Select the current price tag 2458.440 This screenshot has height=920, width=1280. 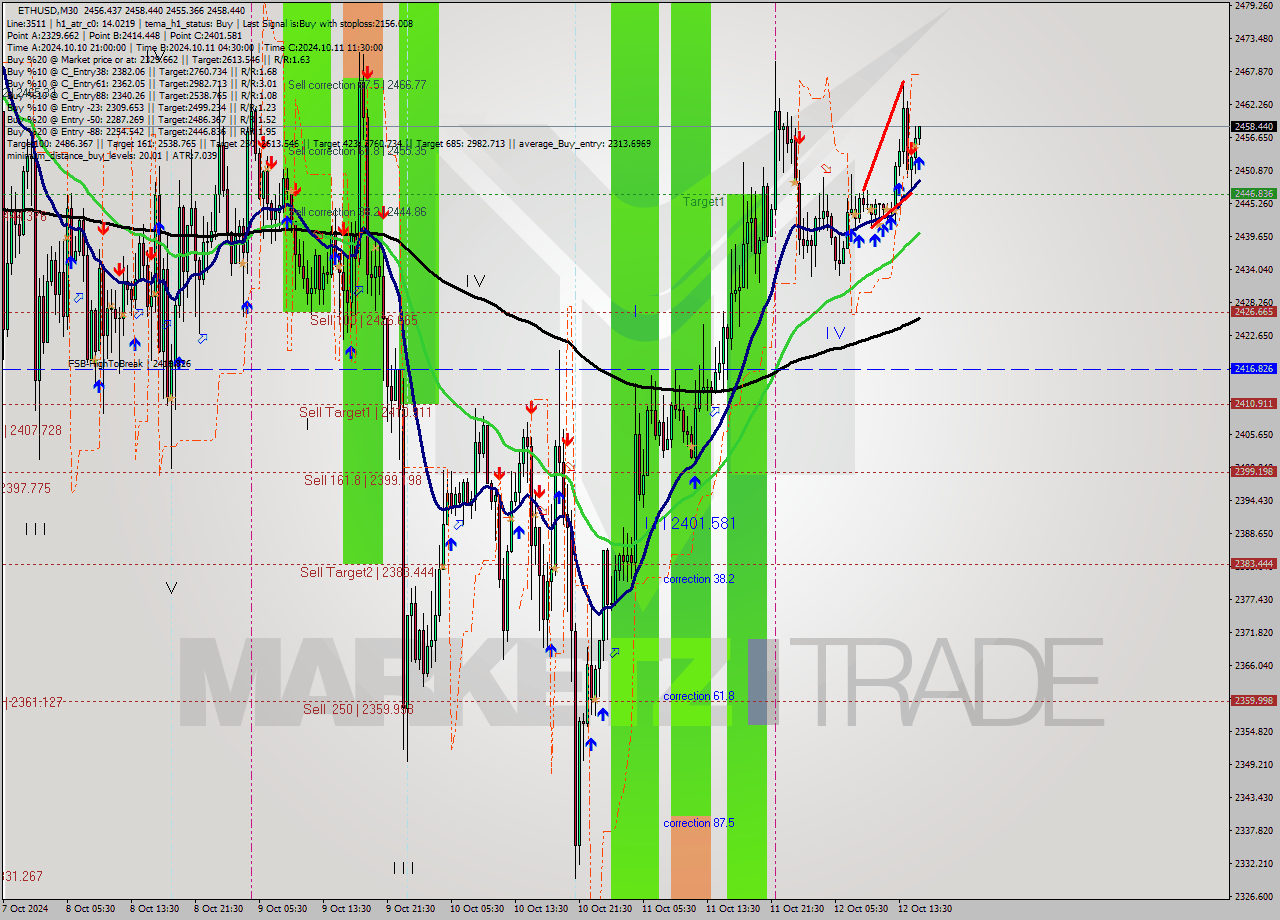[1254, 126]
